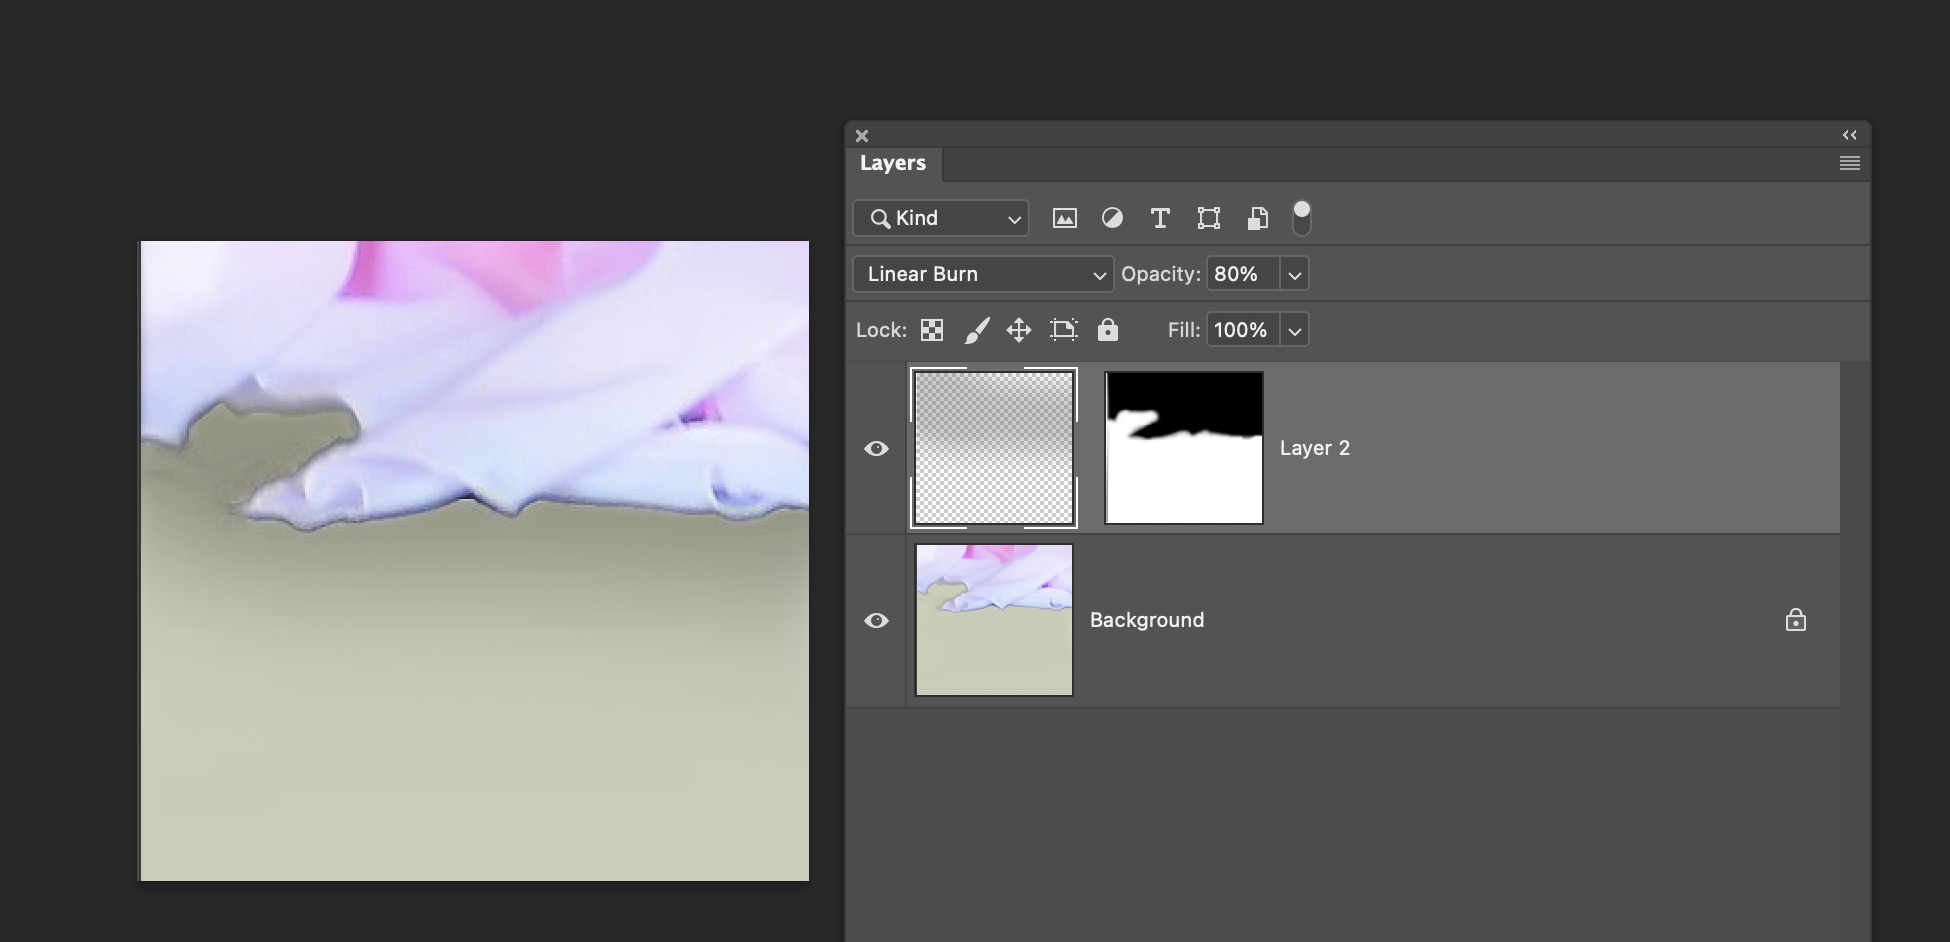1950x942 pixels.
Task: Open the Layers panel menu
Action: pos(1849,162)
